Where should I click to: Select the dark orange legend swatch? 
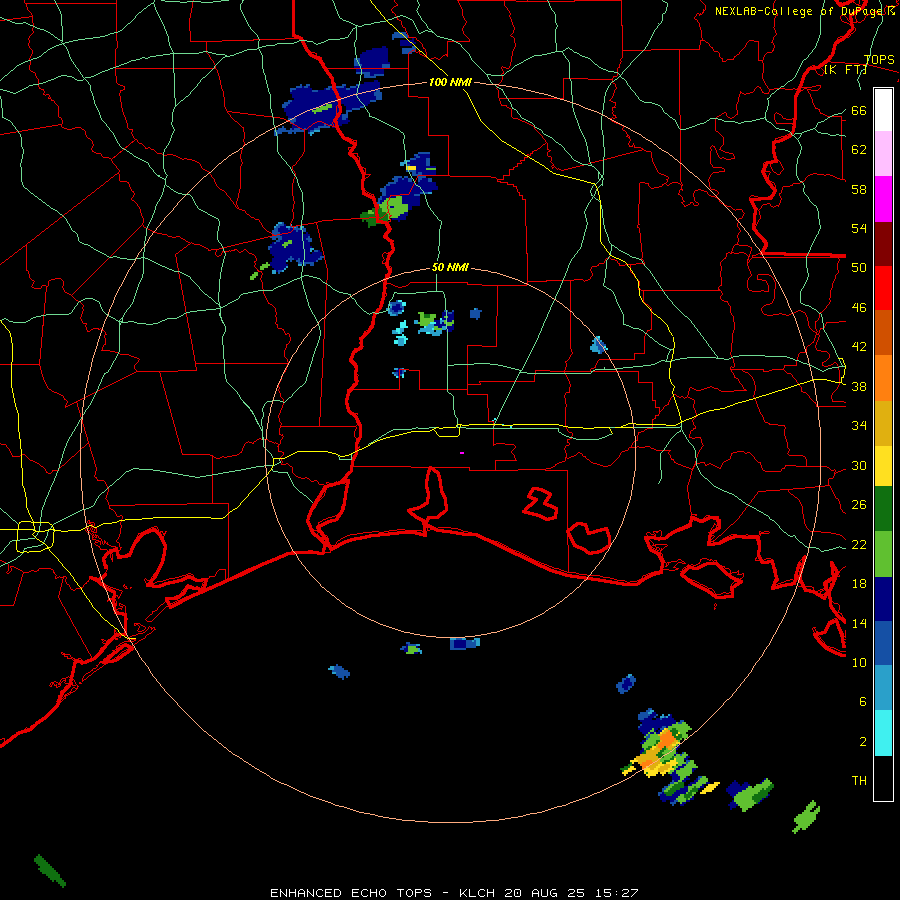point(883,332)
